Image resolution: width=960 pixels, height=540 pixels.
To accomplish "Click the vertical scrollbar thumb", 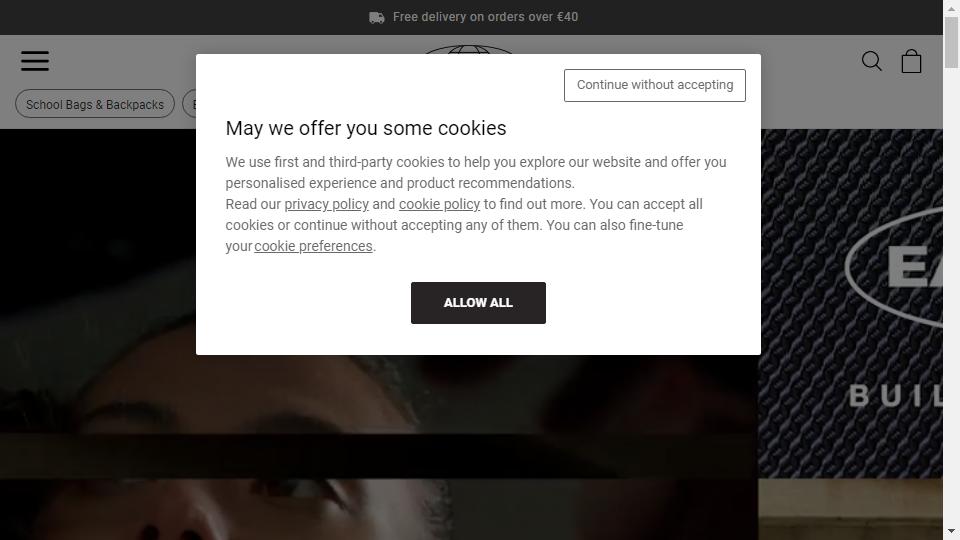I will tap(951, 42).
